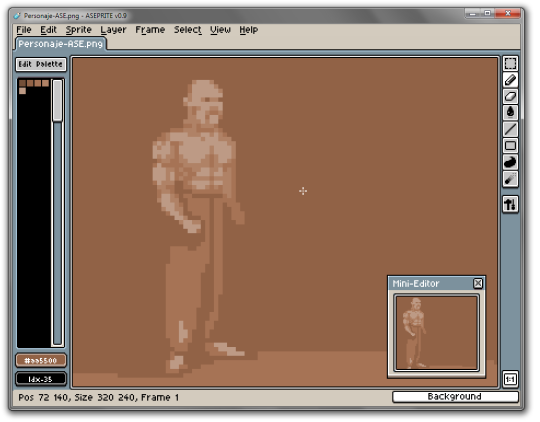Pick the first darkest brown palette swatch
The height and width of the screenshot is (422, 540).
(x=22, y=83)
